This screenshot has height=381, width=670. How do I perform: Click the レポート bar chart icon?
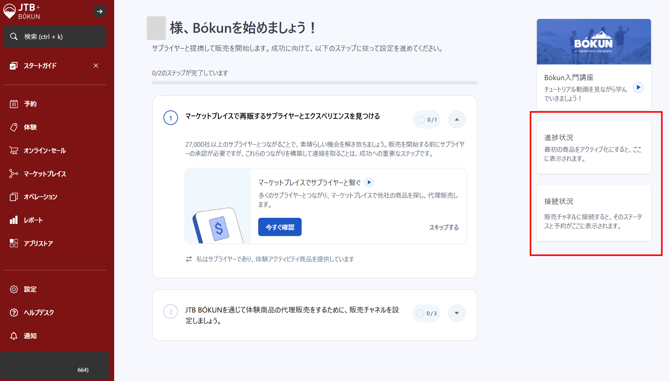[14, 220]
